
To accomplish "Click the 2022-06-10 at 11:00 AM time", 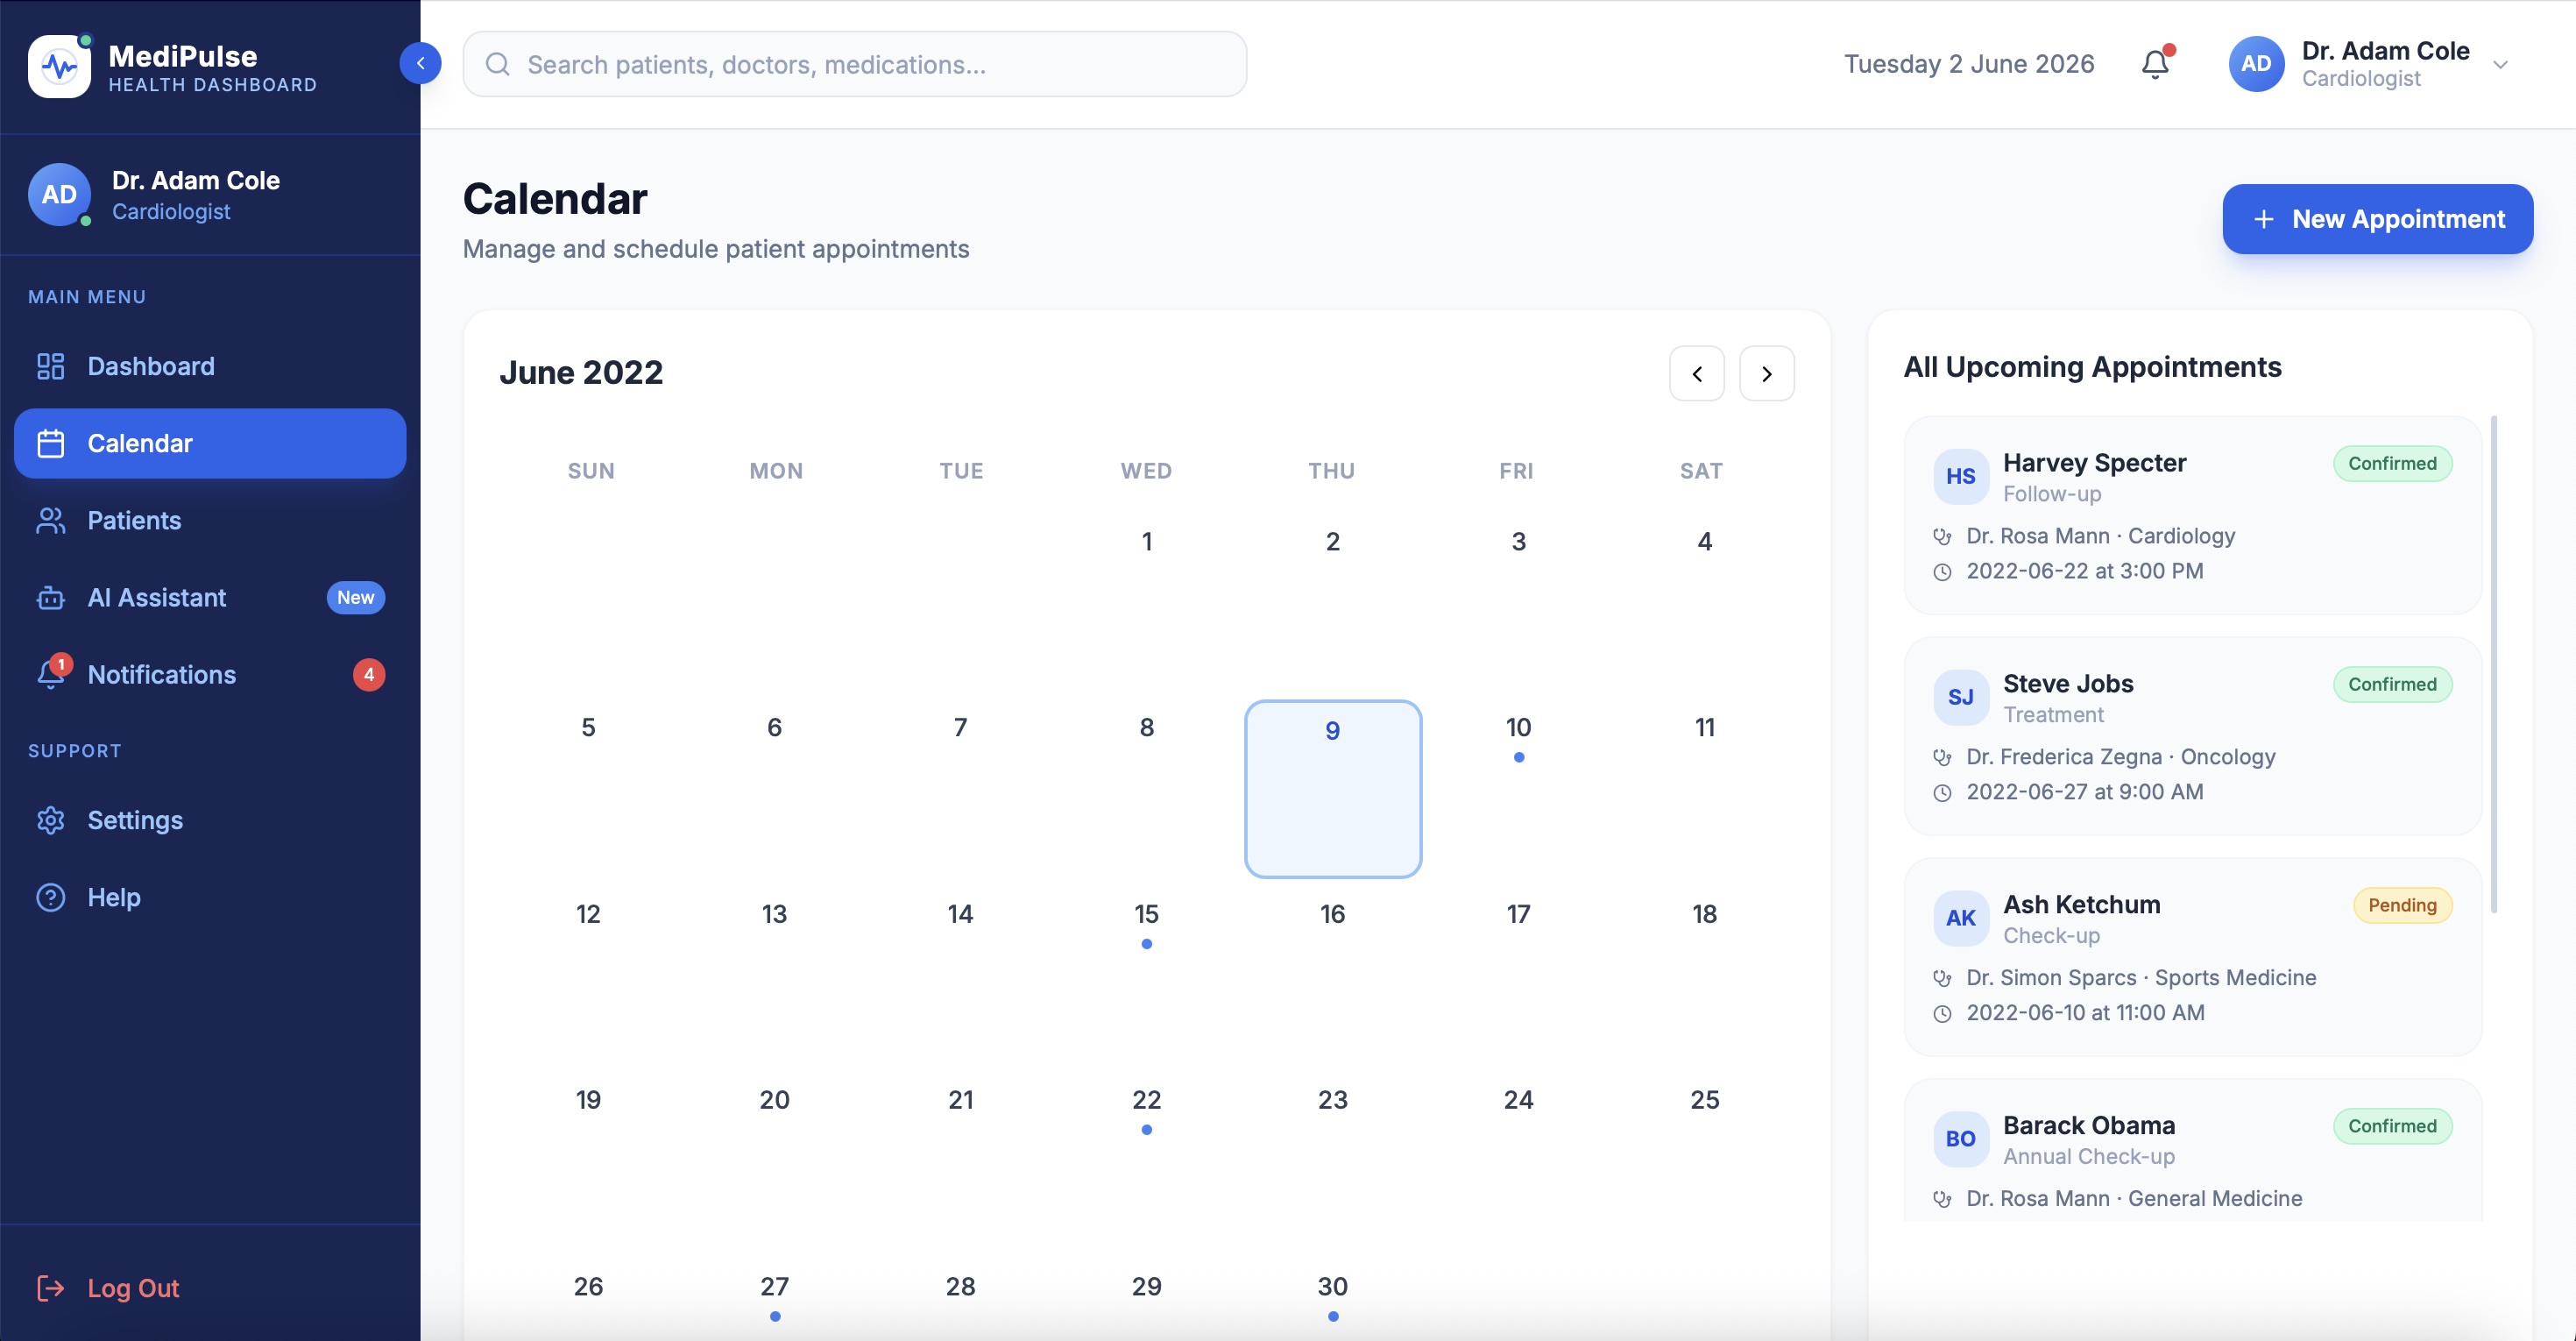I will [2085, 1012].
